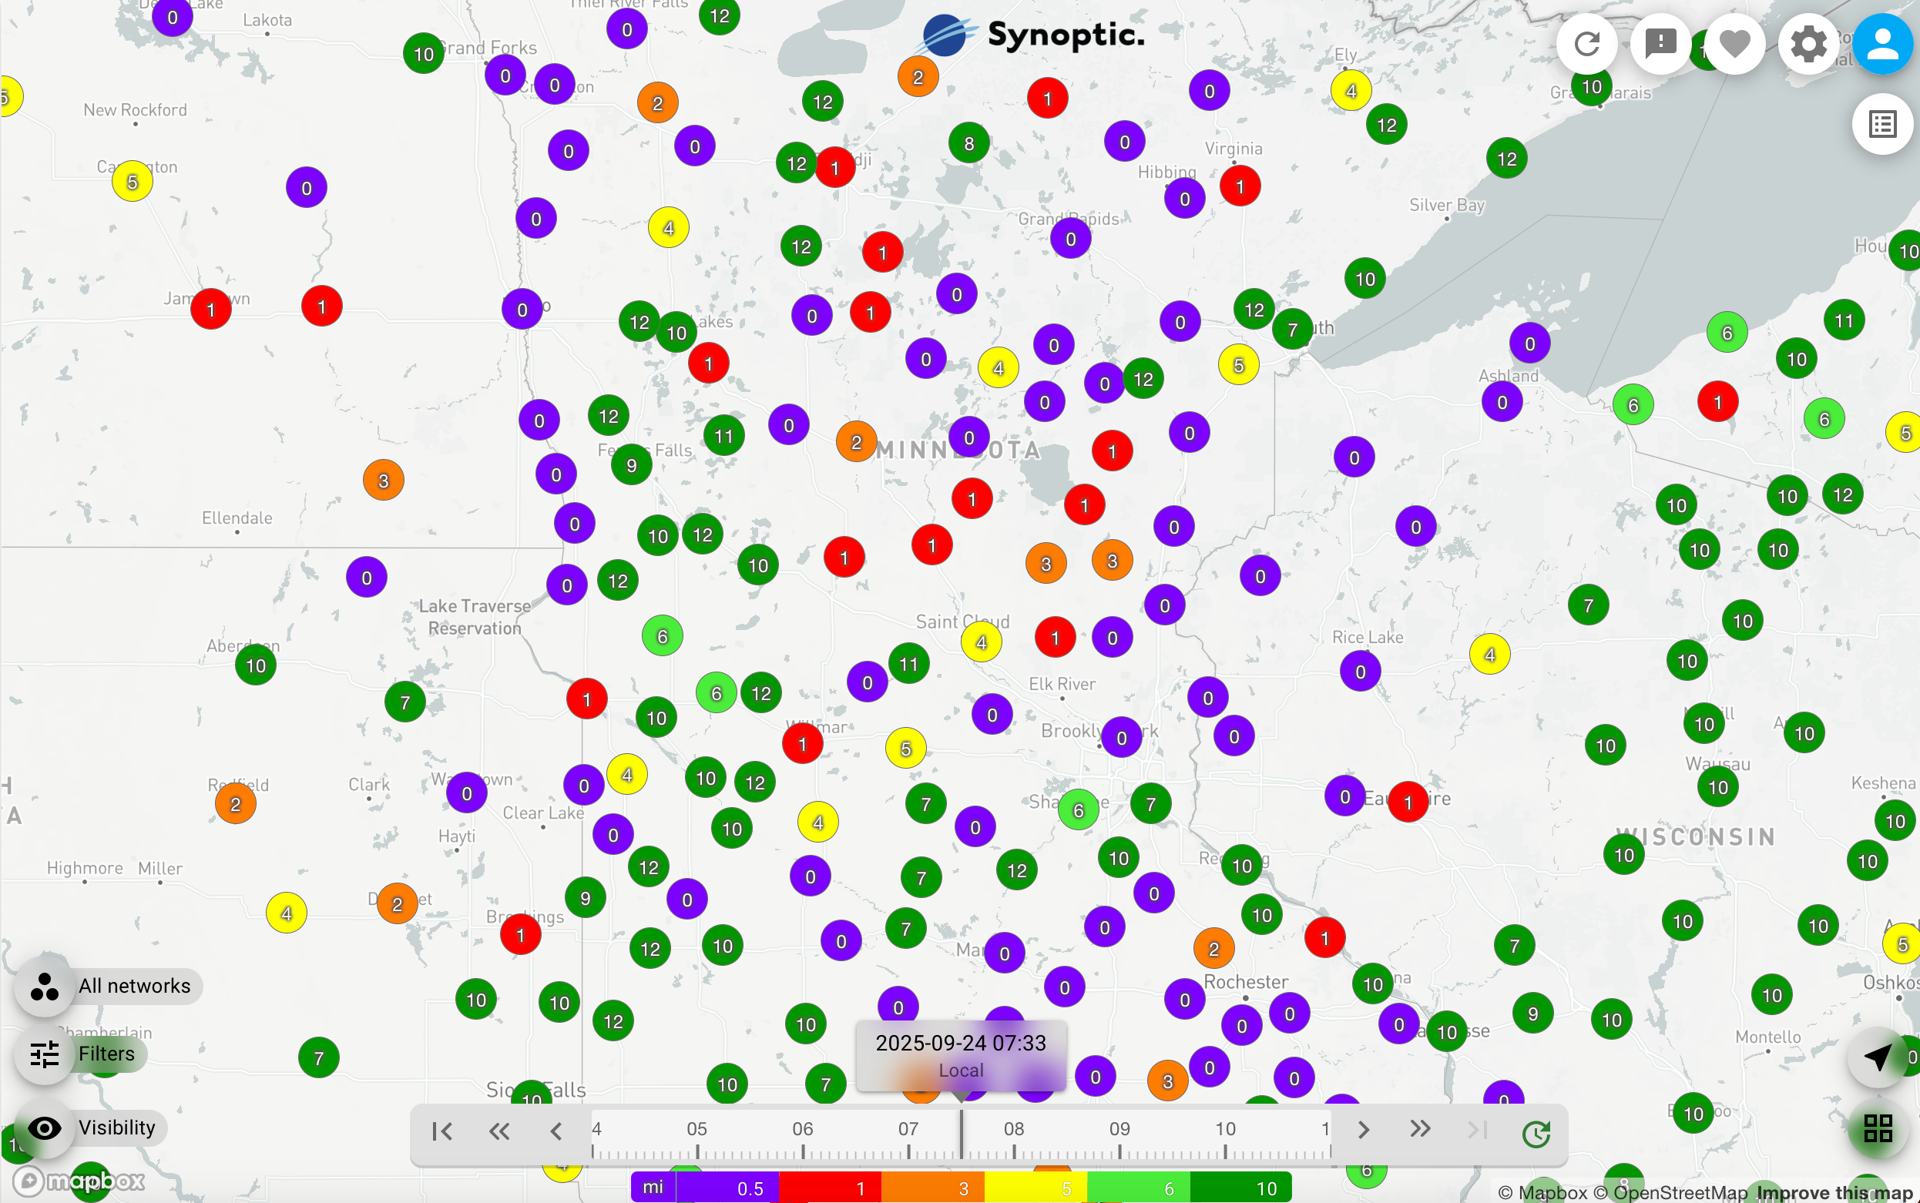The image size is (1920, 1203).
Task: Click the Improve this map link
Action: pos(1834,1193)
